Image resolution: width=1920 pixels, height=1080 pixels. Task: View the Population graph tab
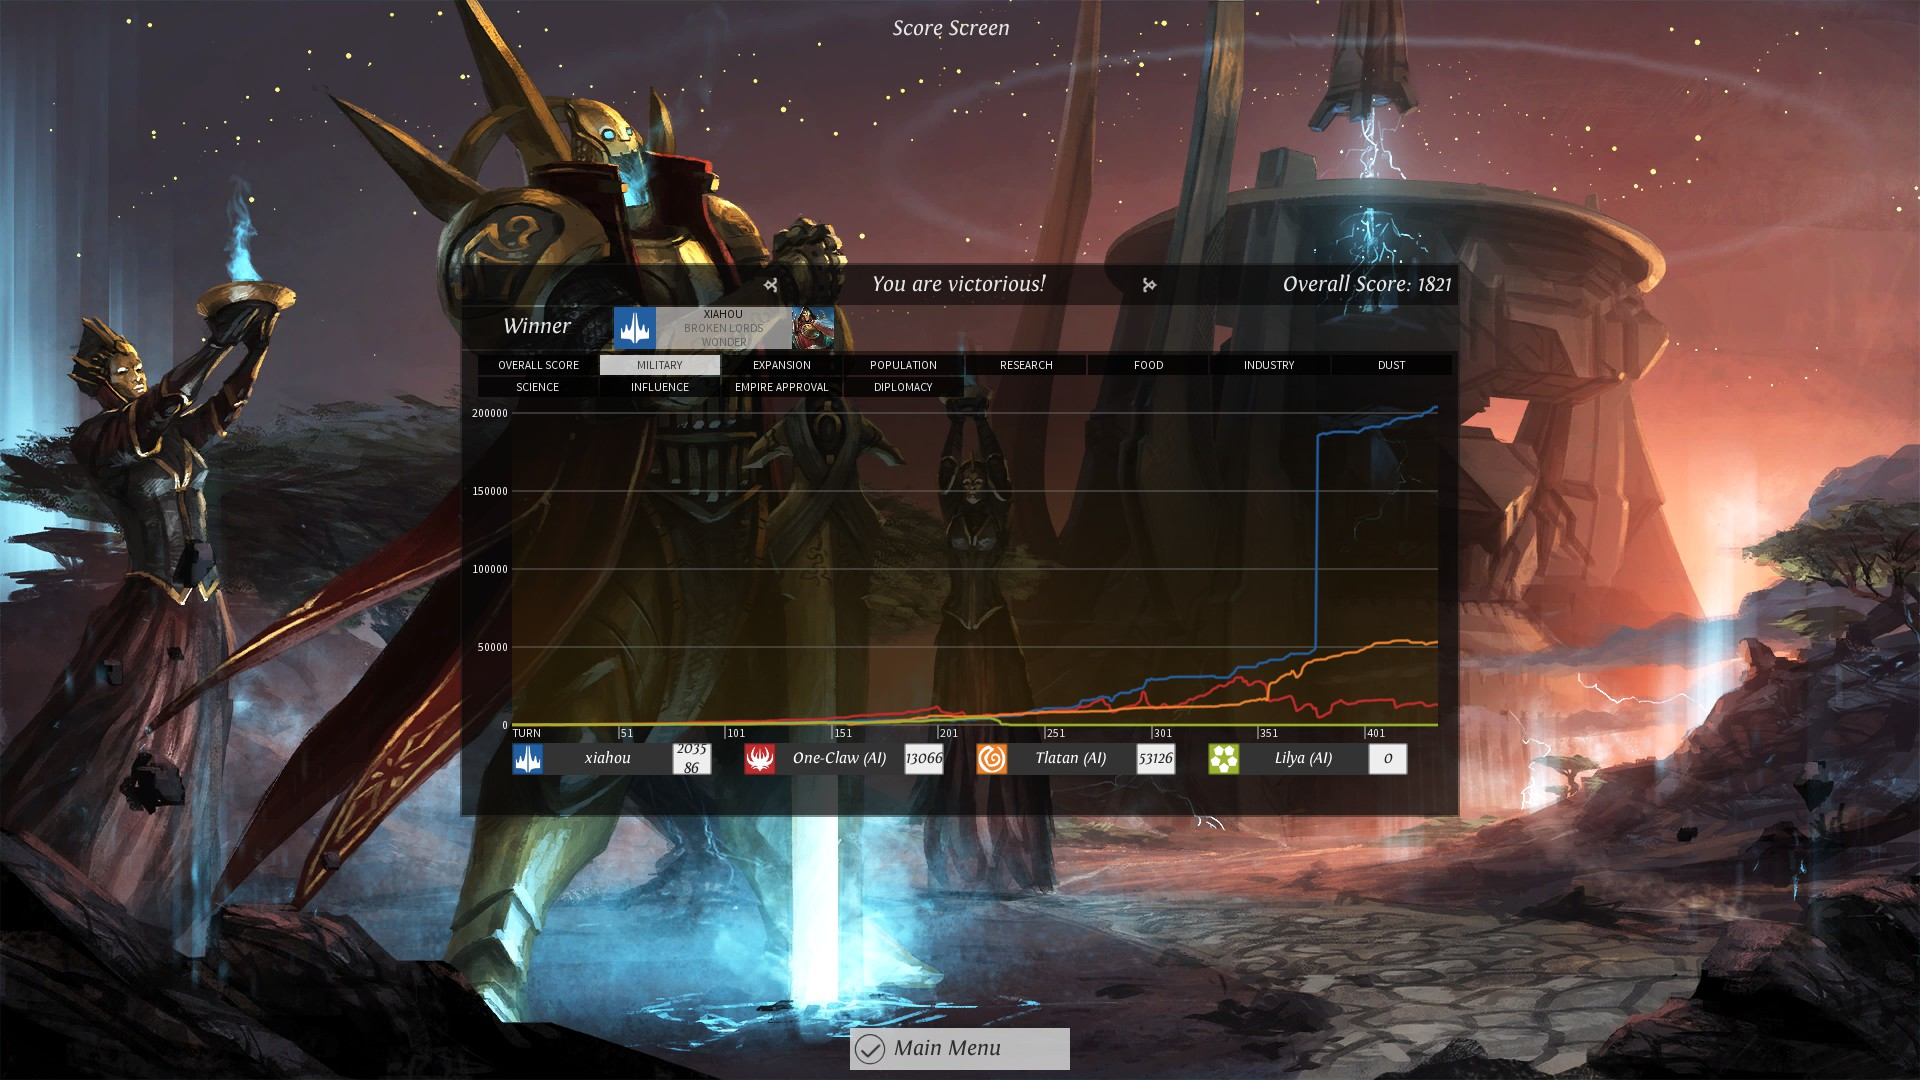pos(903,365)
